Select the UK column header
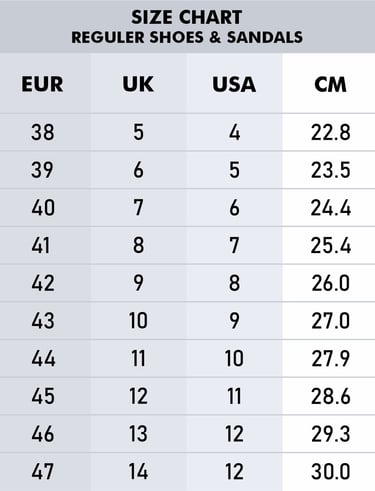Image resolution: width=375 pixels, height=491 pixels. (138, 84)
